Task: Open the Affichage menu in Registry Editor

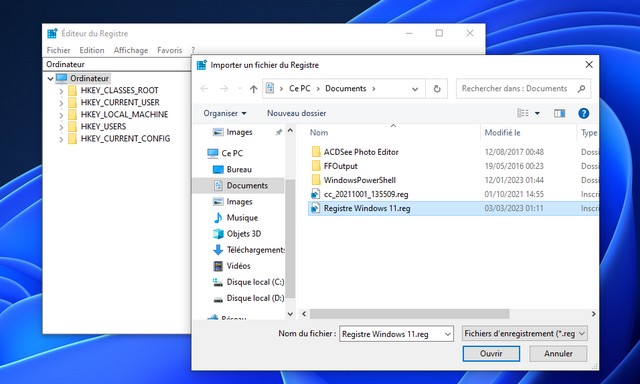Action: [x=131, y=50]
